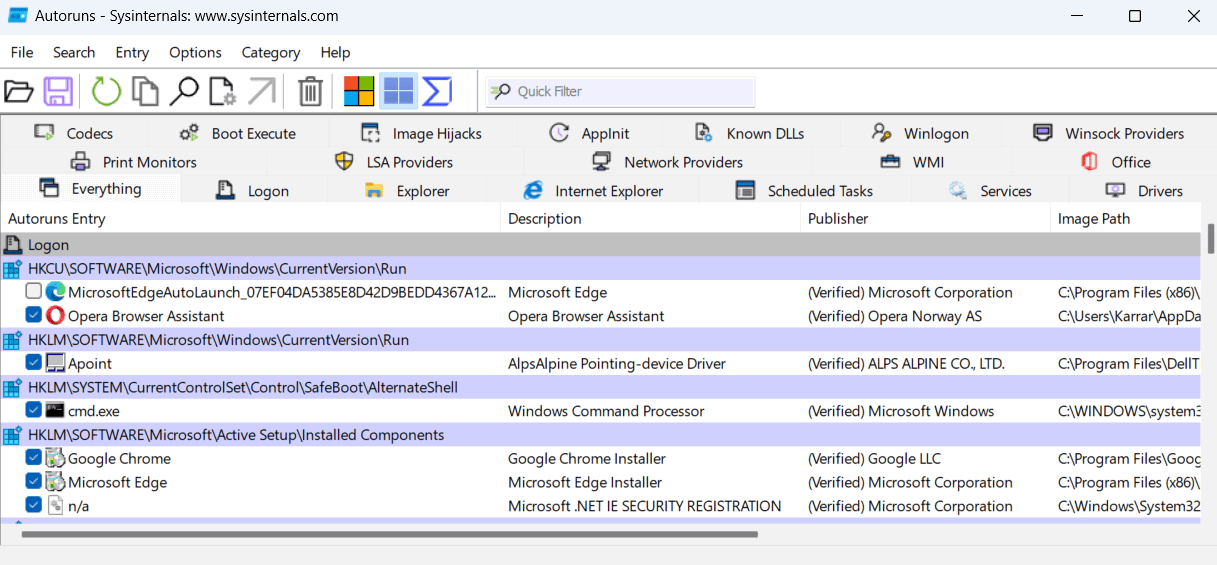Click the Find magnifier toolbar icon
Screen dimensions: 1217x565
(x=184, y=92)
